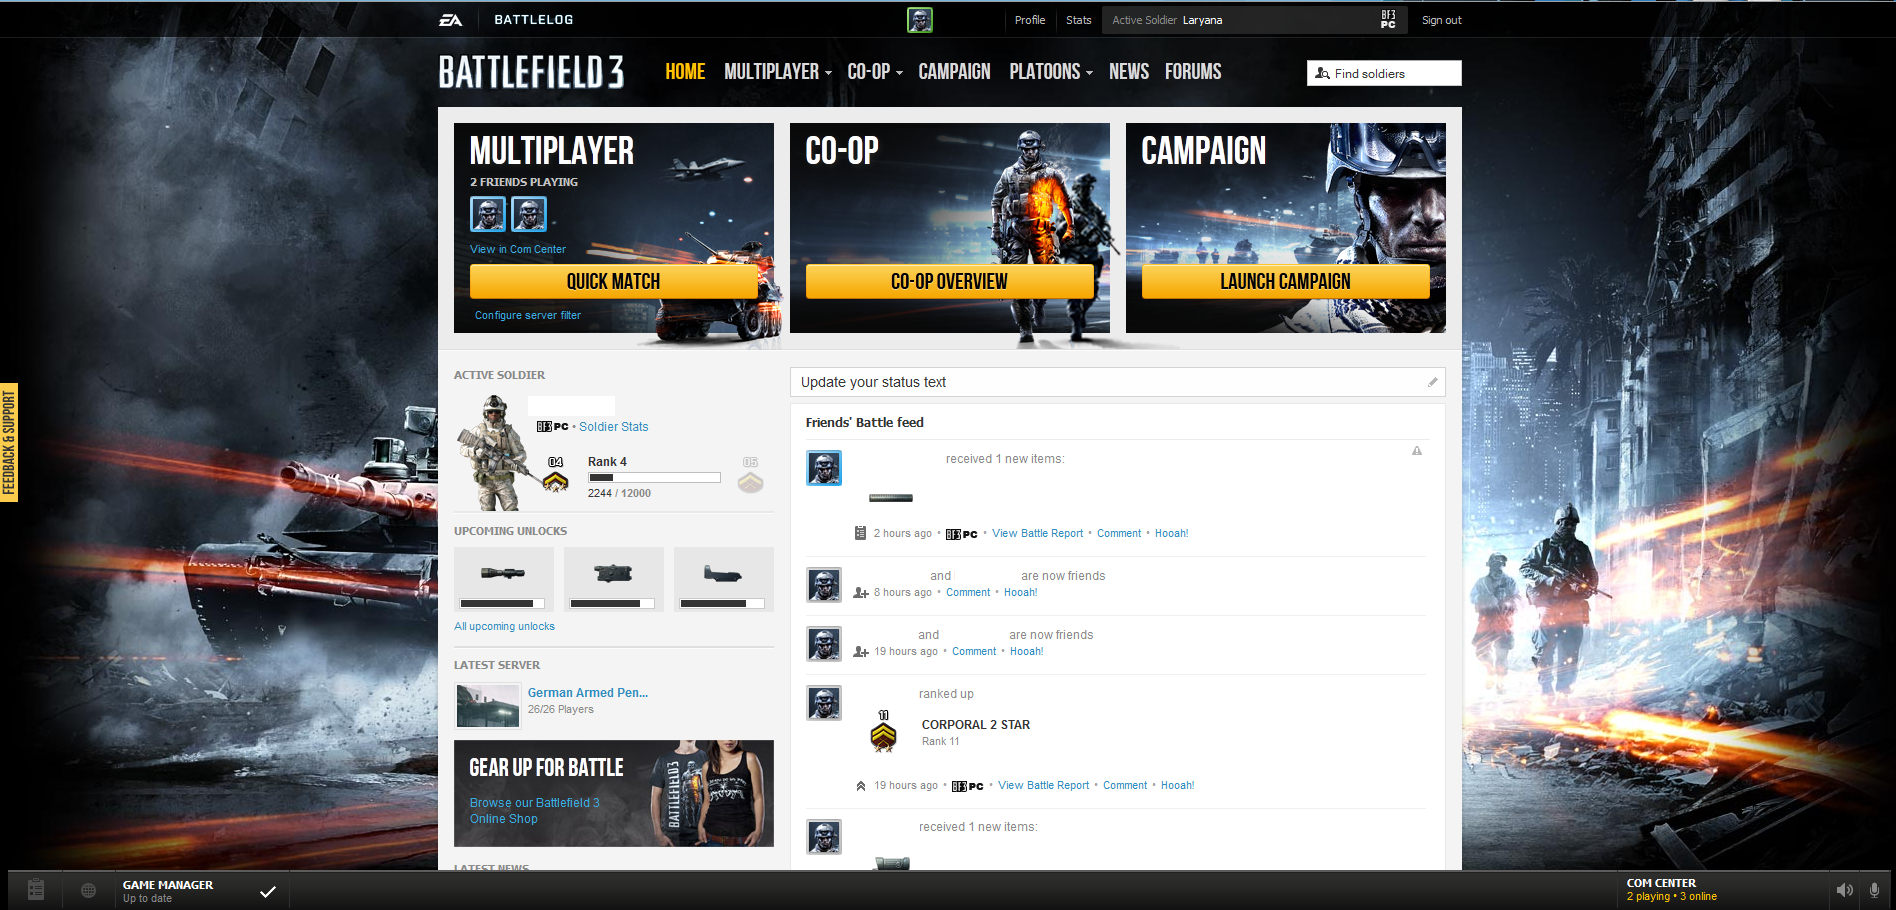
Task: Click Hooah! on the 8 hours ago post
Action: tap(1021, 593)
